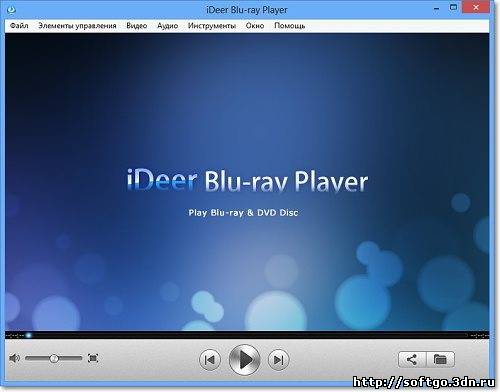Open the Инструменты menu

212,26
